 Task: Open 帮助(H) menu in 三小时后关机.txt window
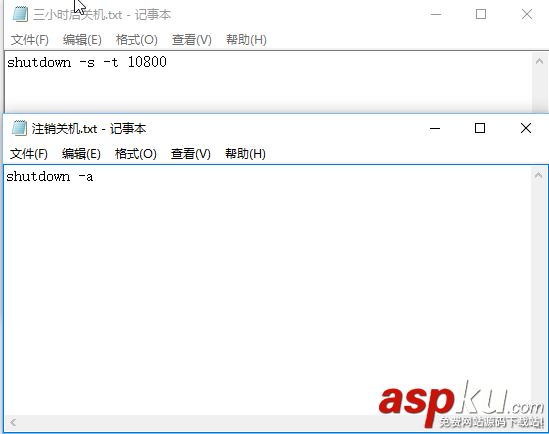tap(246, 40)
